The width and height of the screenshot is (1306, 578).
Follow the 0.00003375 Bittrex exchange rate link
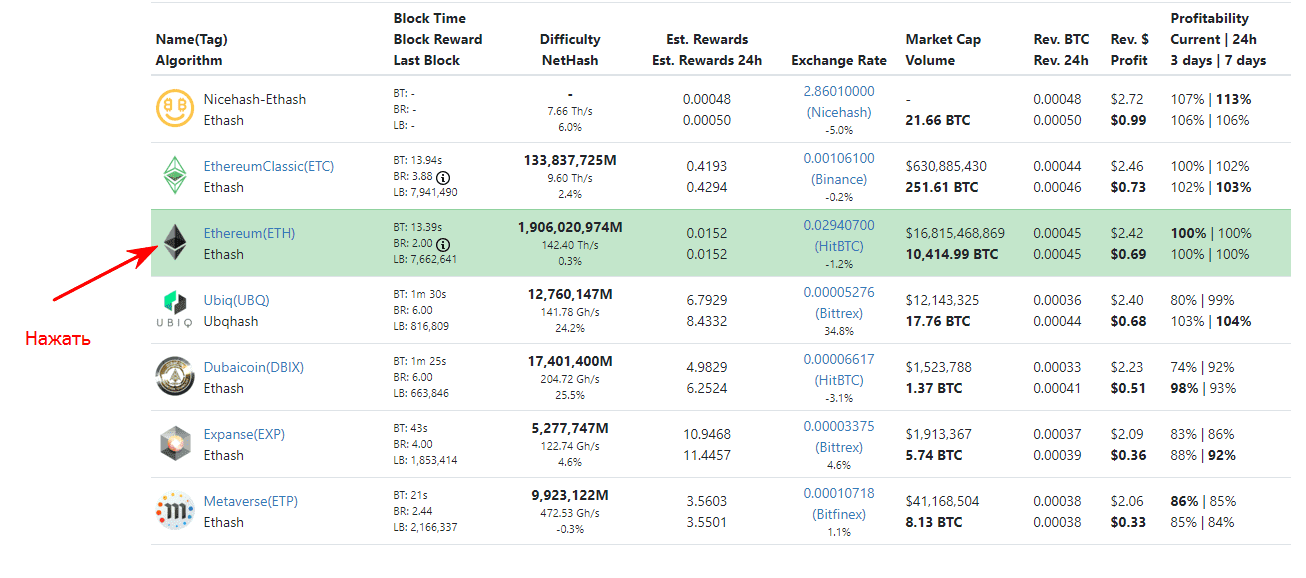point(839,436)
